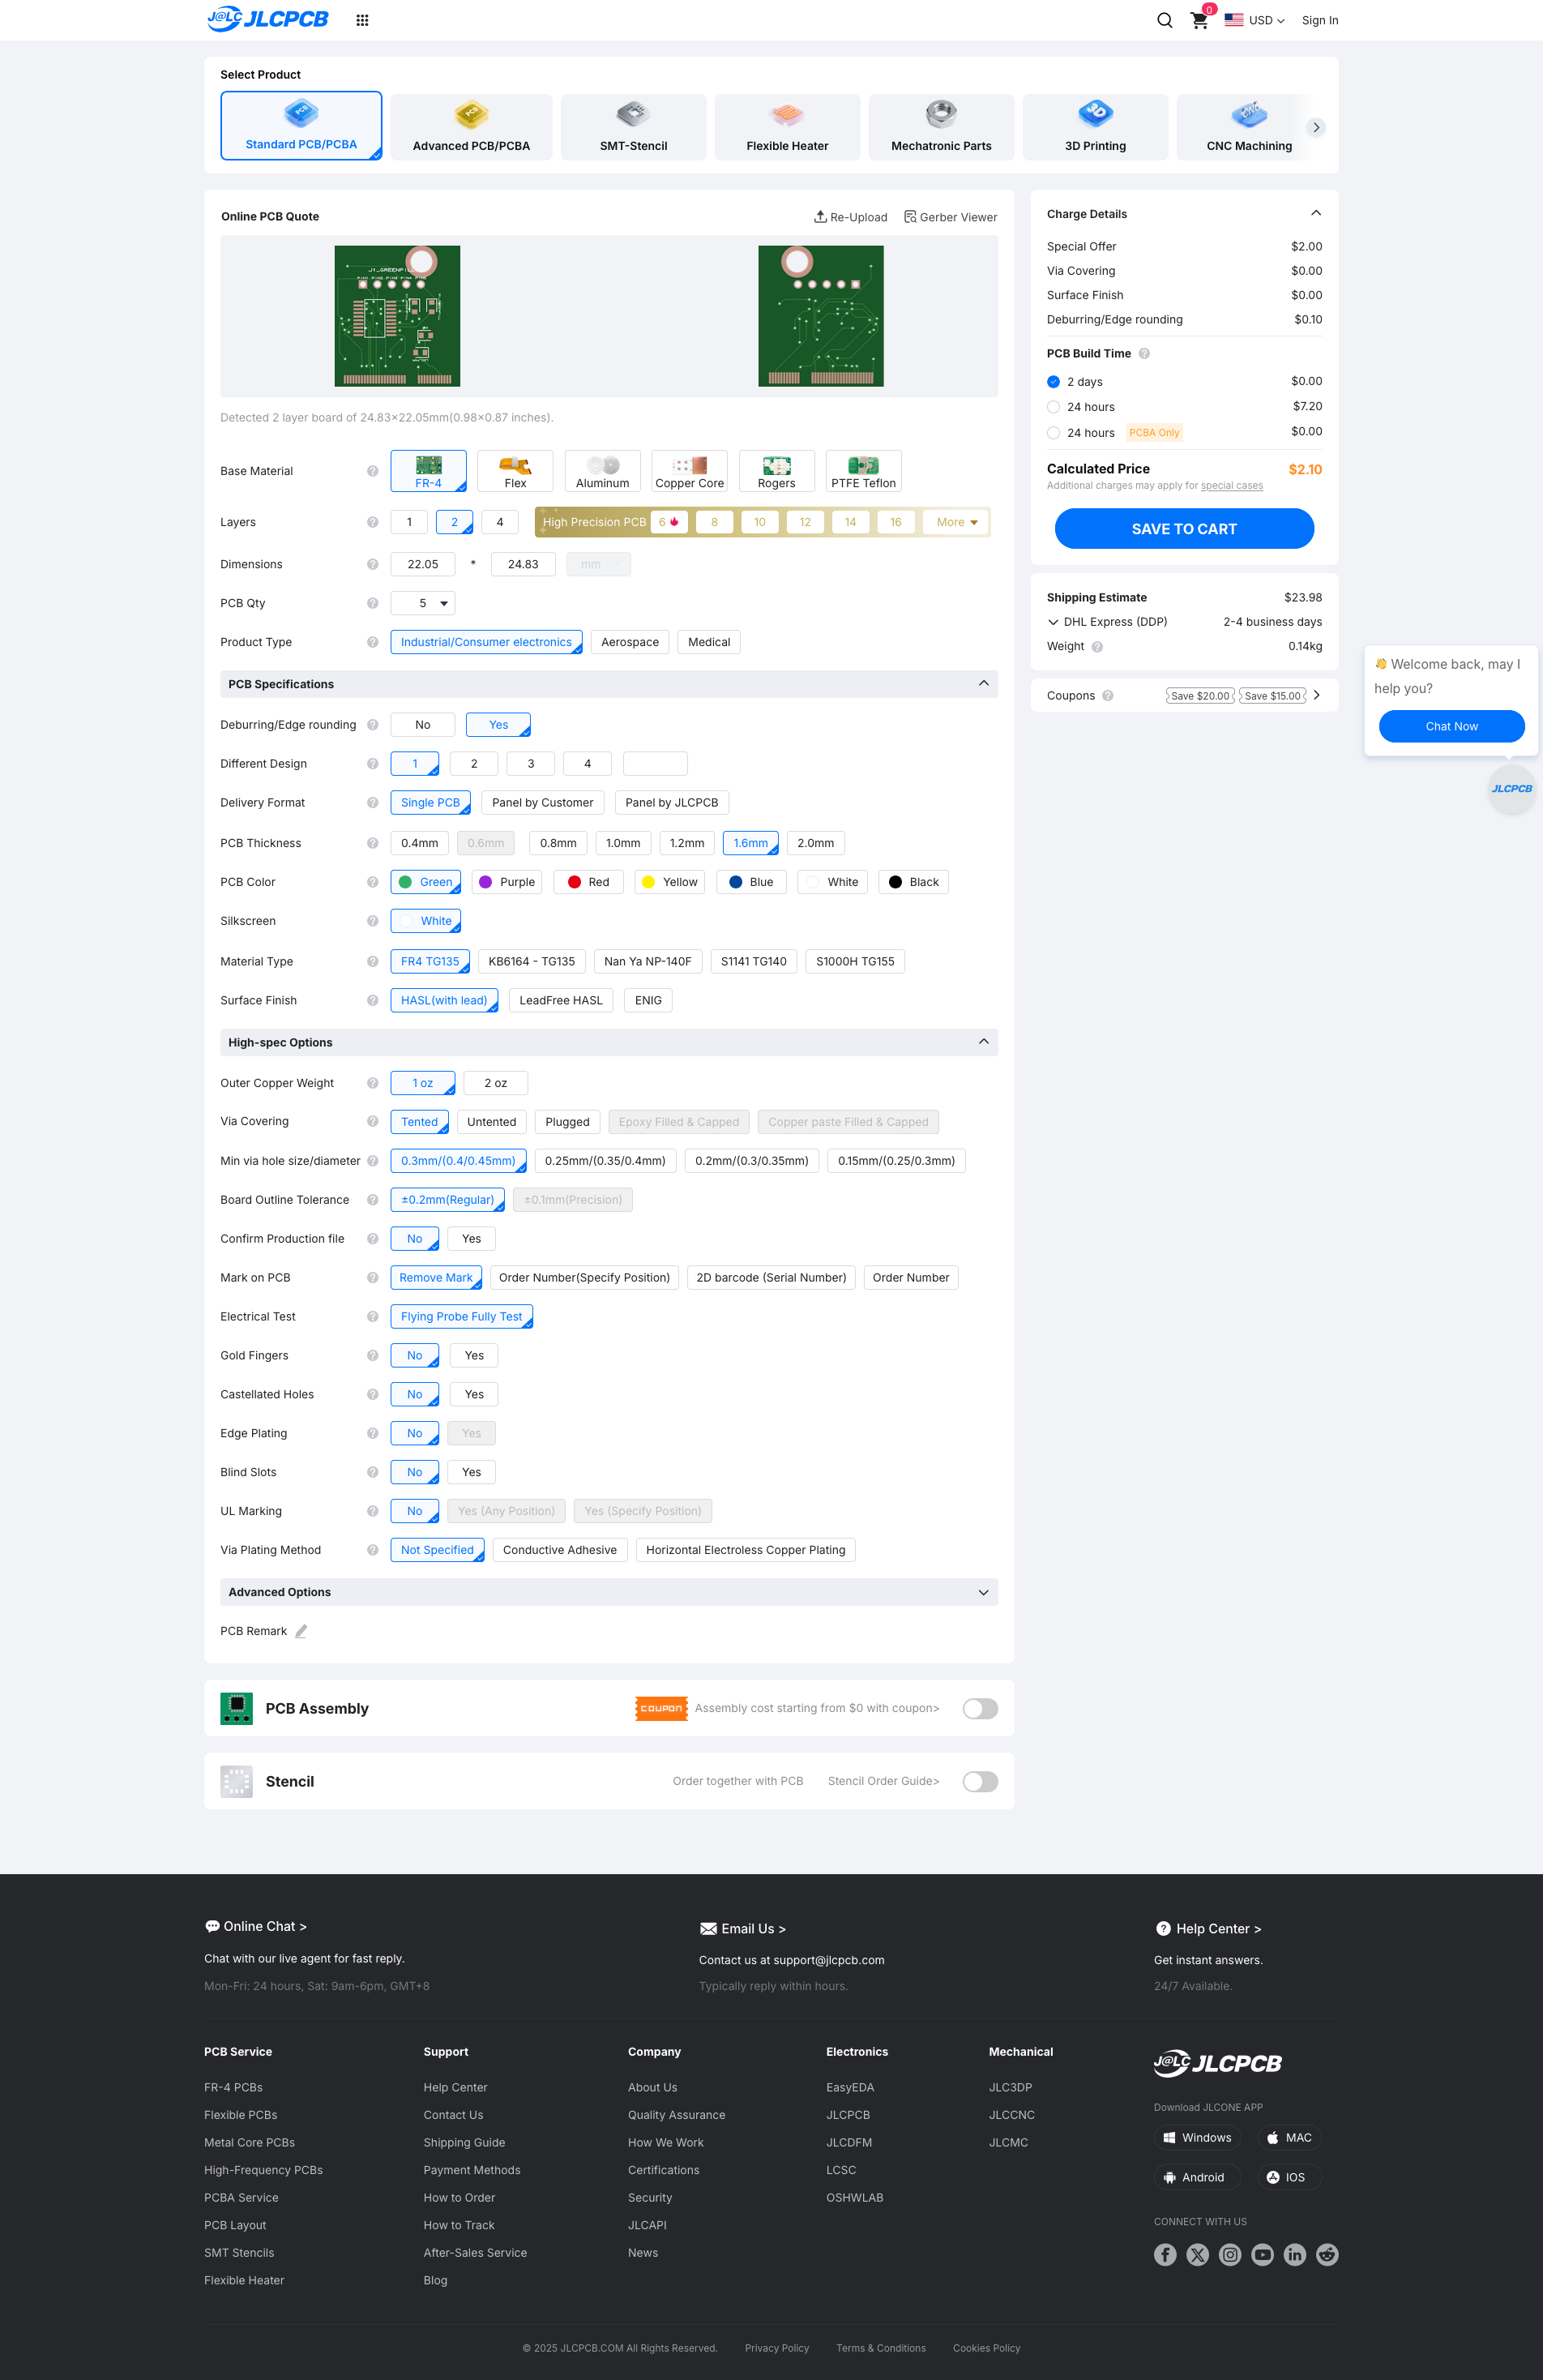The image size is (1543, 2380).
Task: Open X (Twitter) social icon
Action: coord(1198,2254)
